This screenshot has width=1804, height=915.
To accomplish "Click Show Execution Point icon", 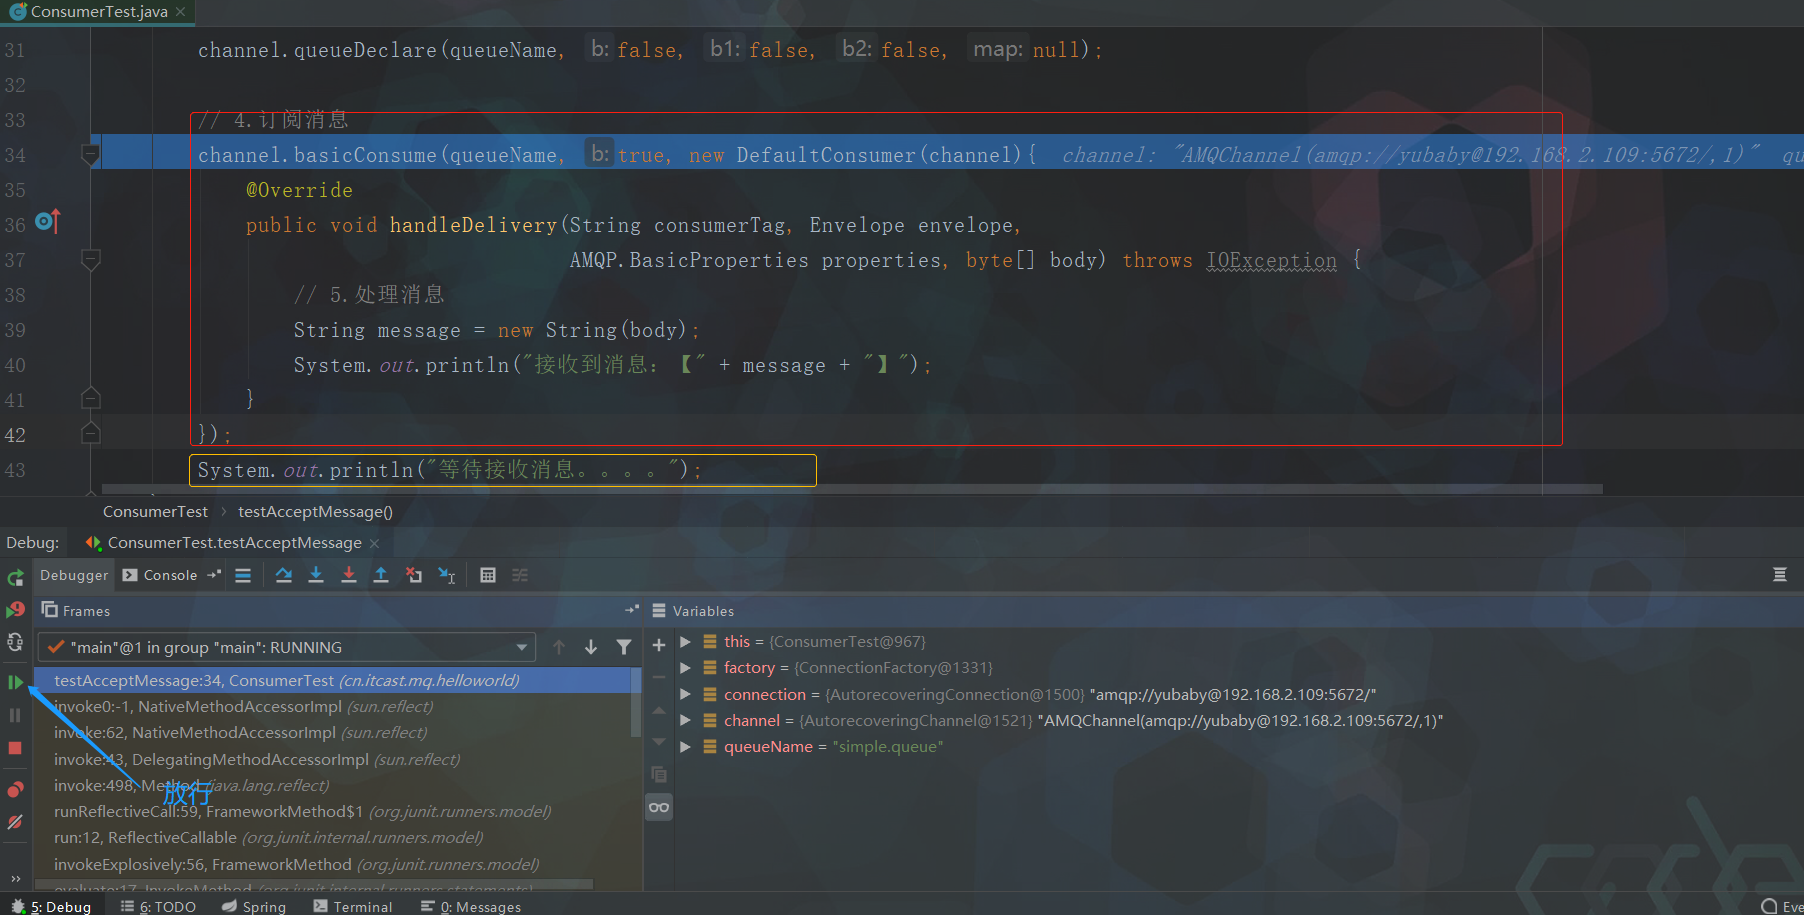I will 243,575.
